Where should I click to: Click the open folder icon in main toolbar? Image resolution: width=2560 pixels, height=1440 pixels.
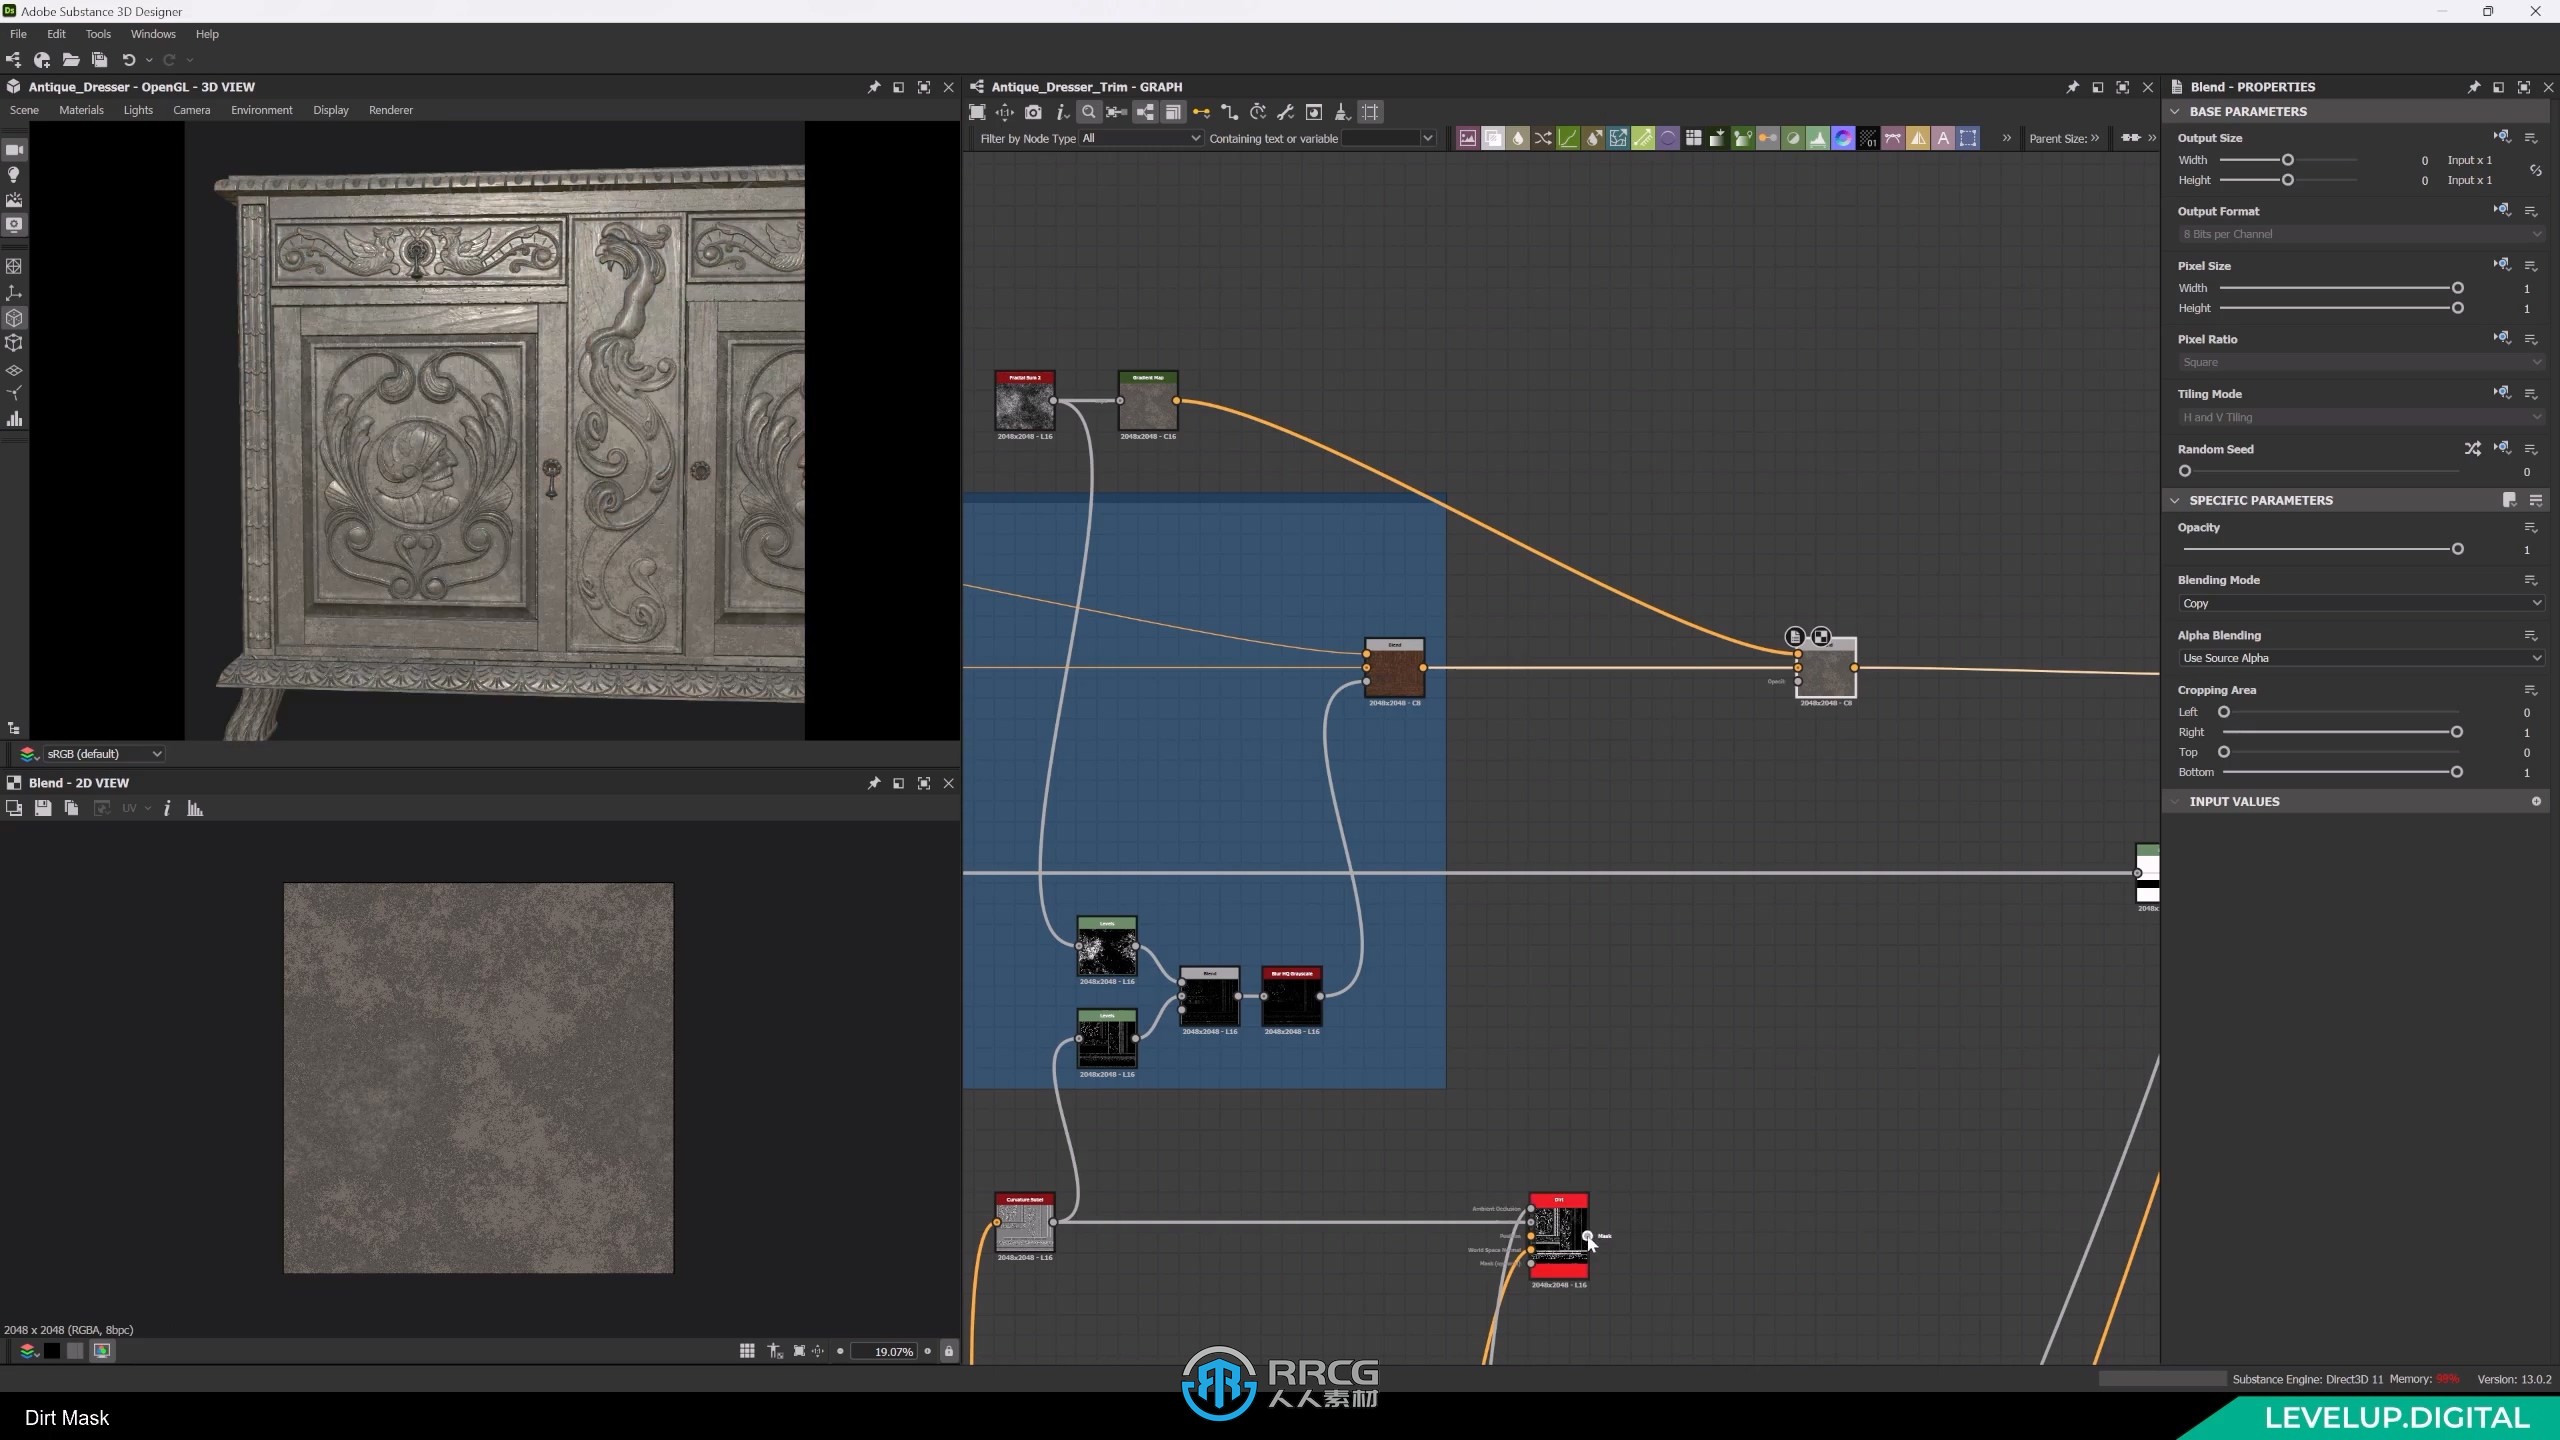click(71, 60)
